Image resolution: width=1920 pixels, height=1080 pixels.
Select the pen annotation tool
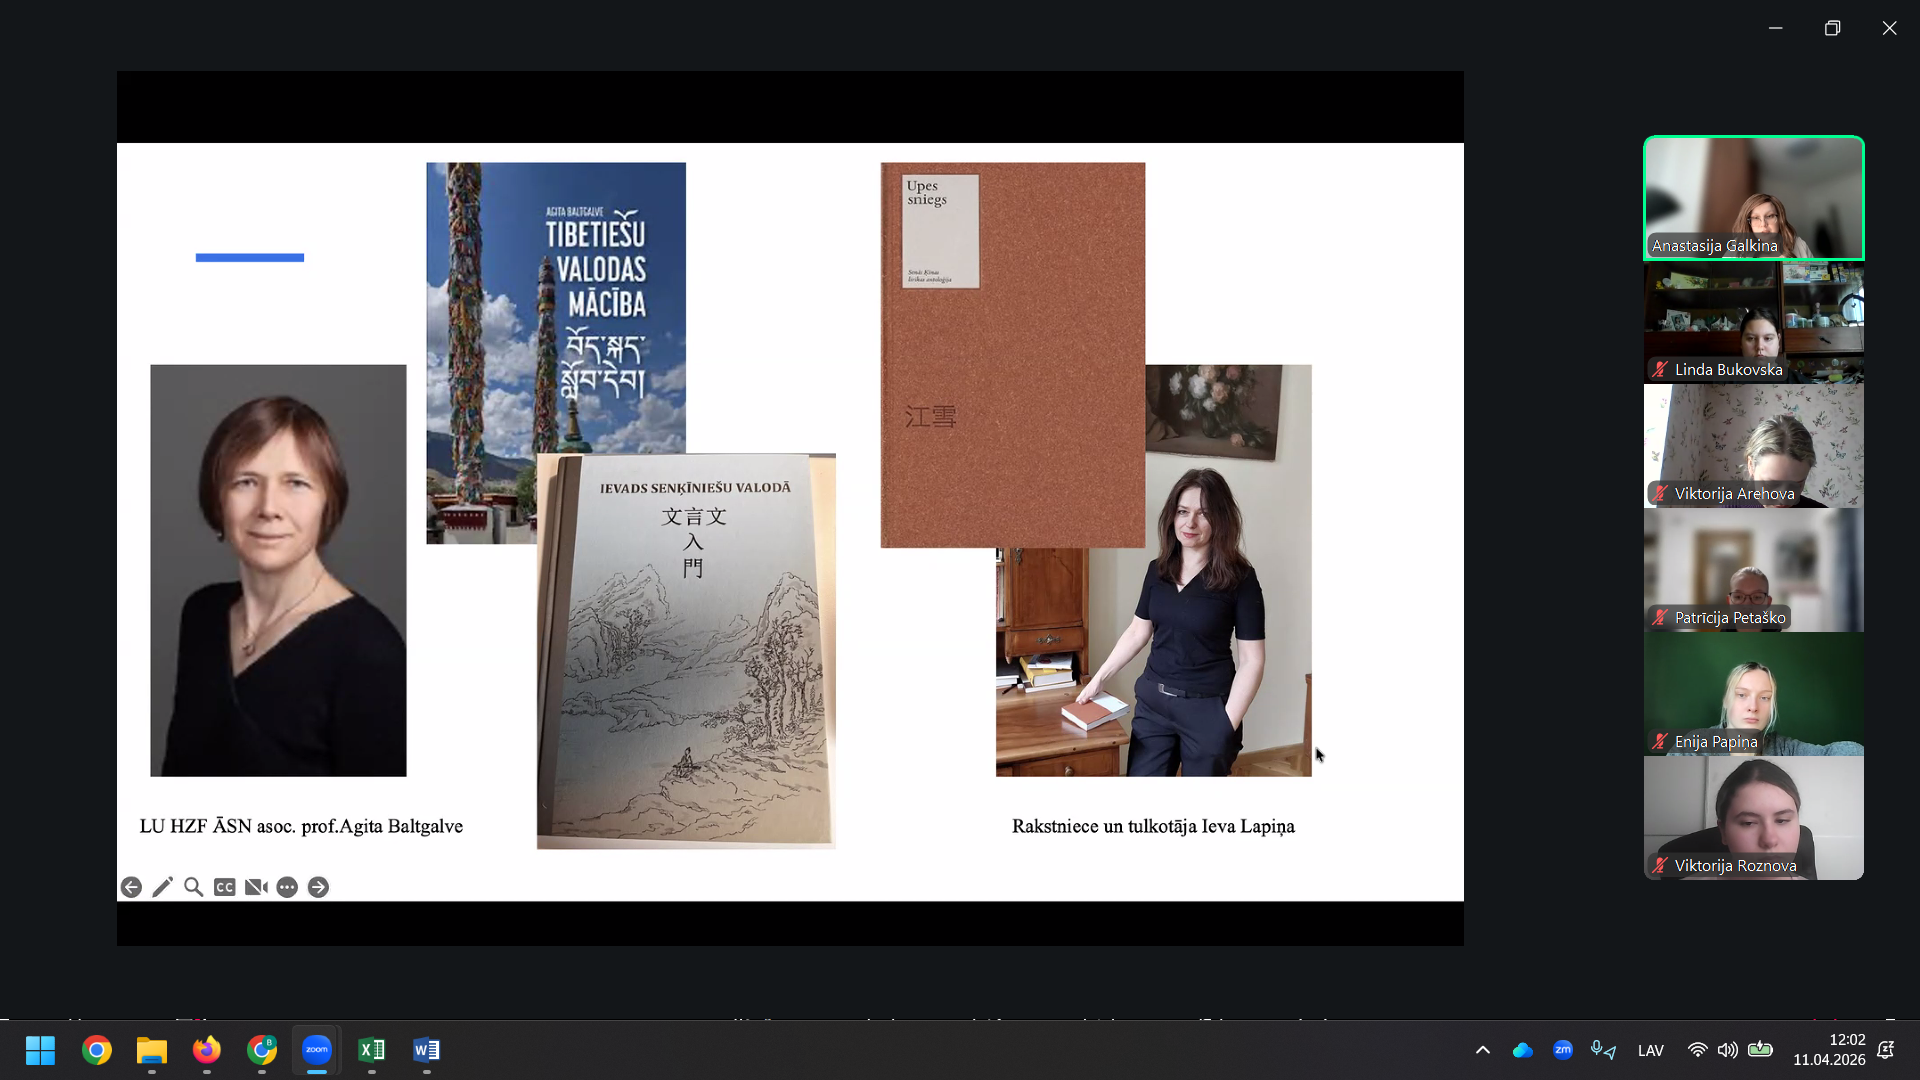[162, 887]
